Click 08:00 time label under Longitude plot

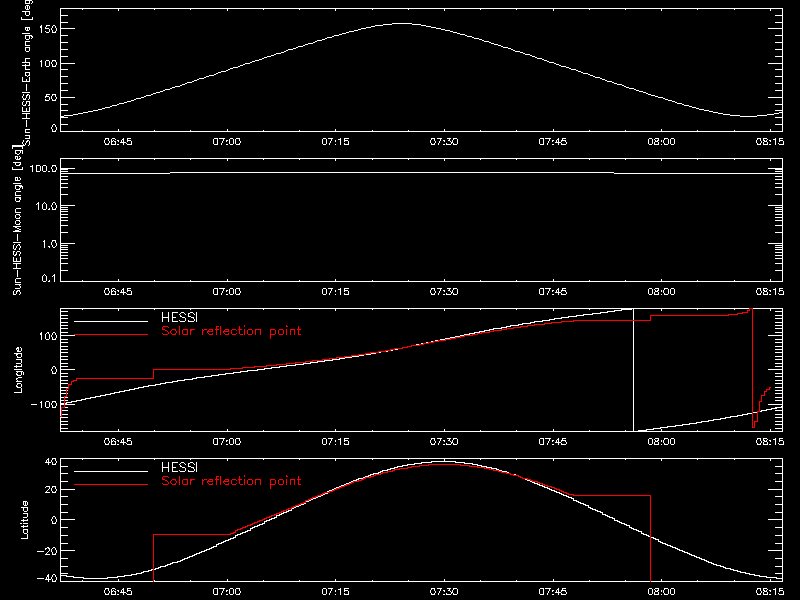[661, 442]
